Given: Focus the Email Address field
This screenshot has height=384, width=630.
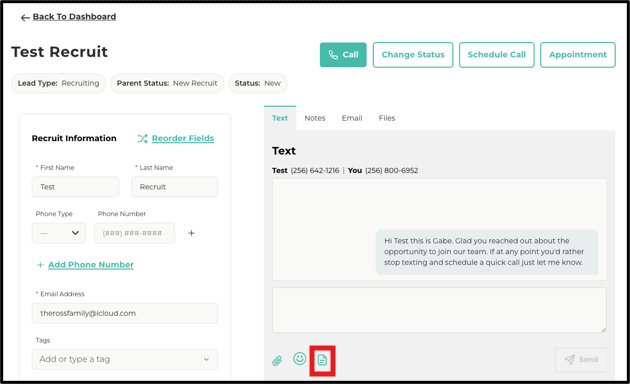Looking at the screenshot, I should pos(125,313).
